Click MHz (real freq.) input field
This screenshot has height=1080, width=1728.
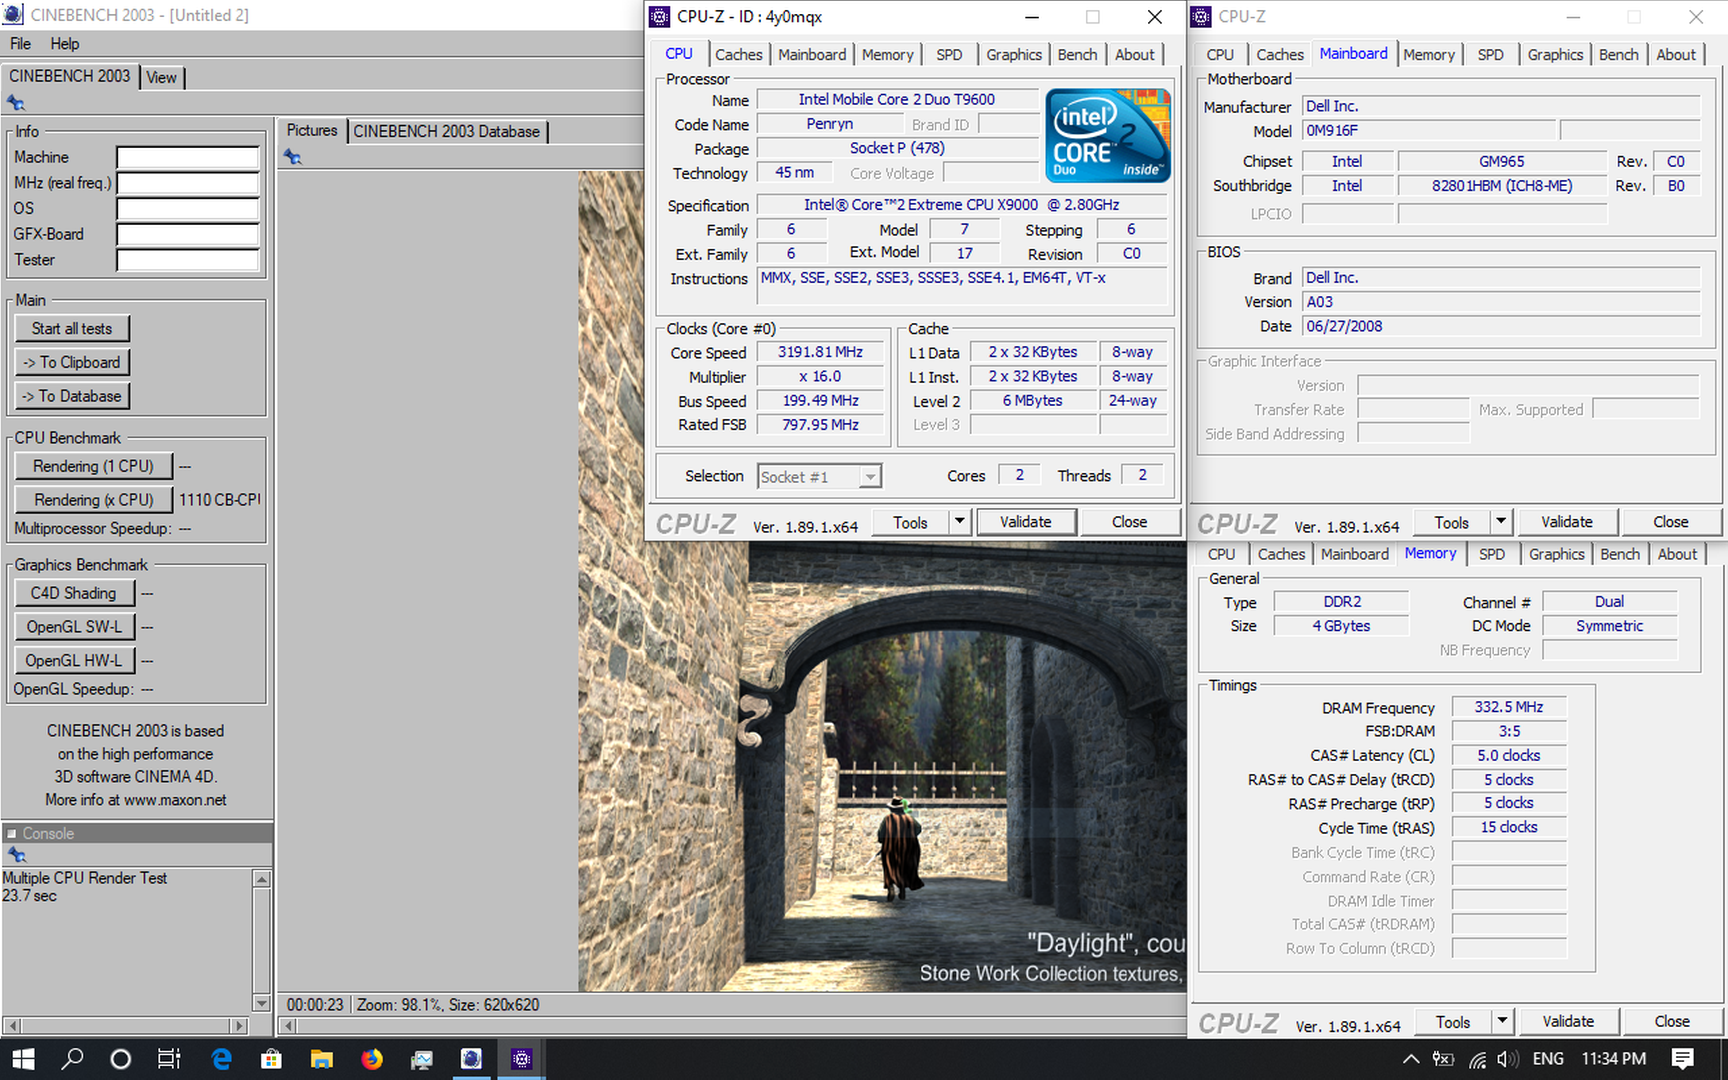188,183
